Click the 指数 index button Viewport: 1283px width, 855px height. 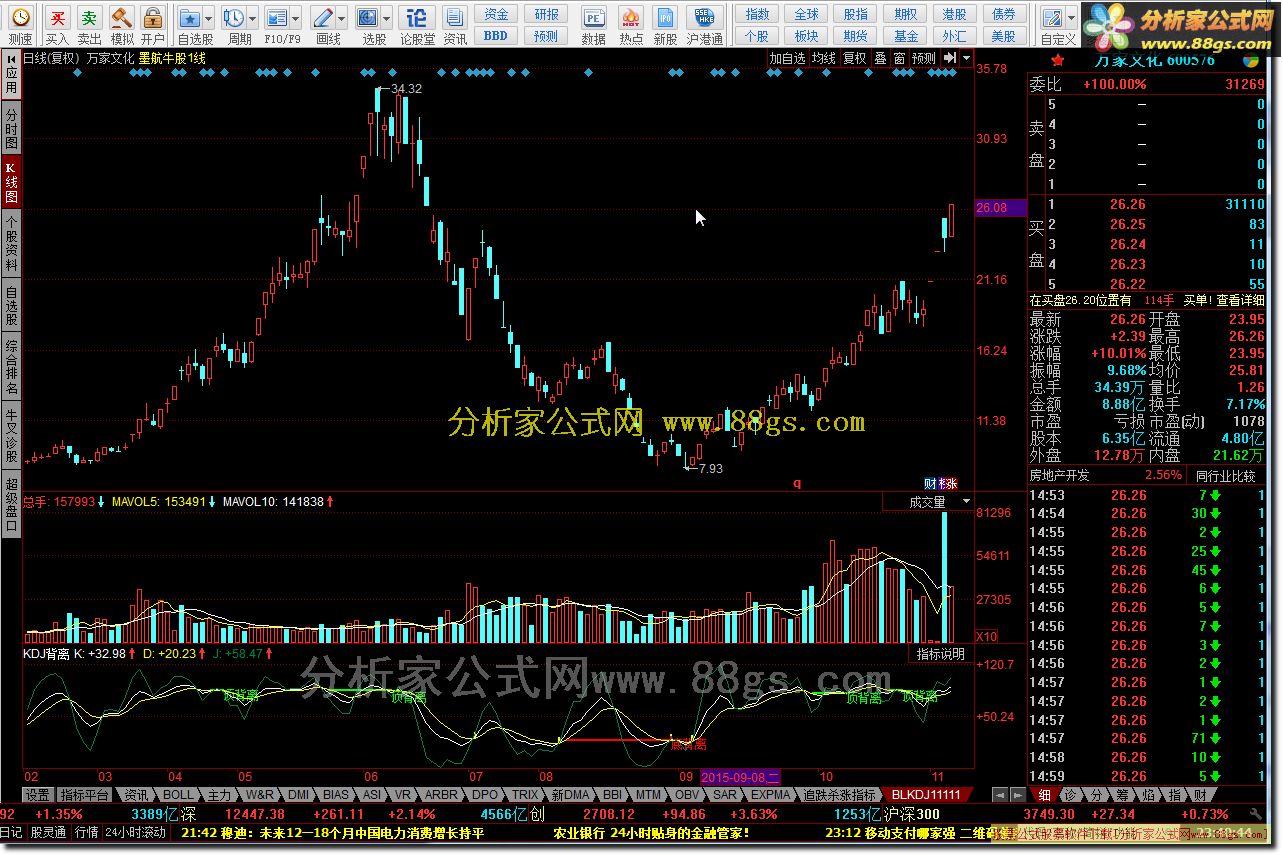(758, 14)
